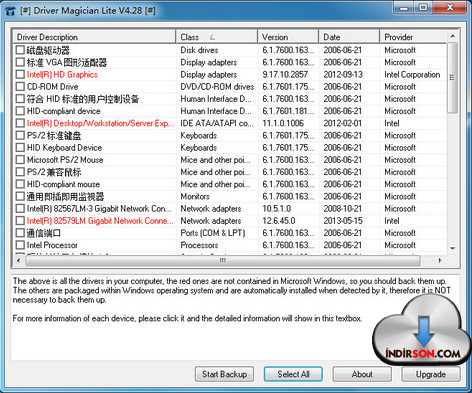The image size is (472, 393).
Task: Click the horizontal scrollbar left arrow
Action: 19,260
